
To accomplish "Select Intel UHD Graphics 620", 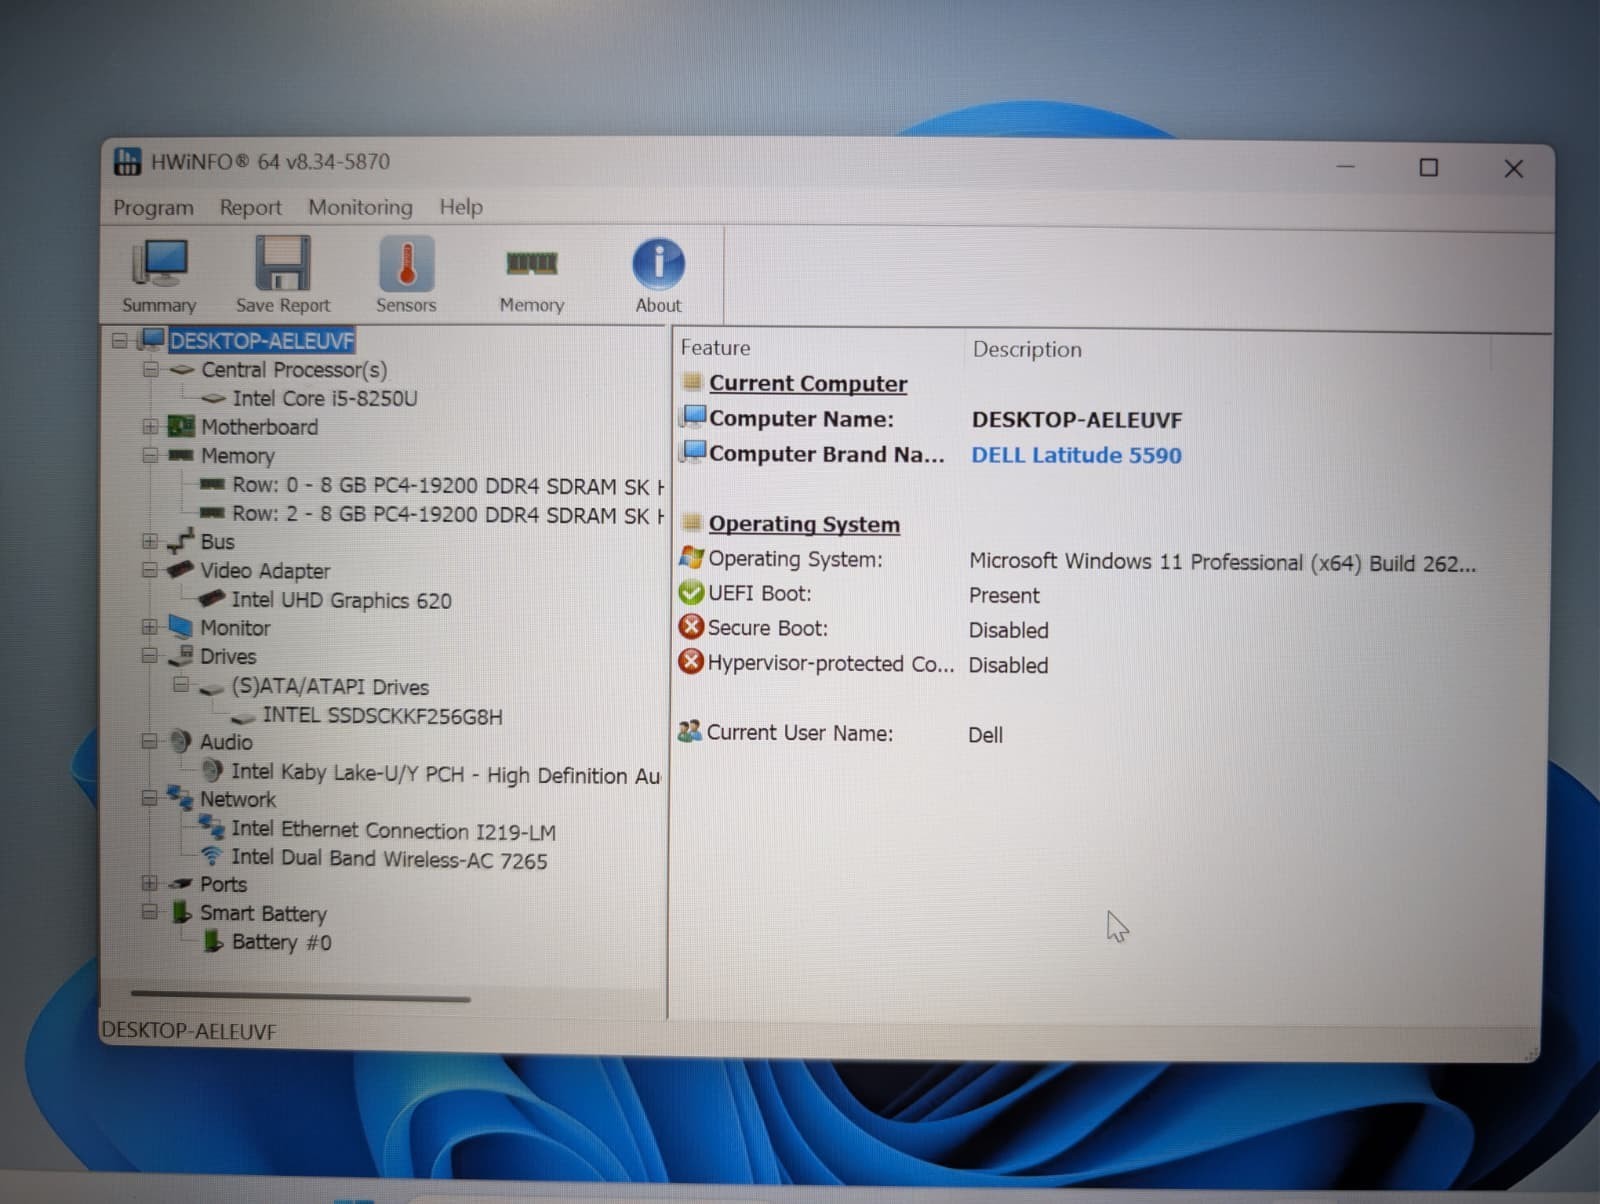I will [x=341, y=600].
